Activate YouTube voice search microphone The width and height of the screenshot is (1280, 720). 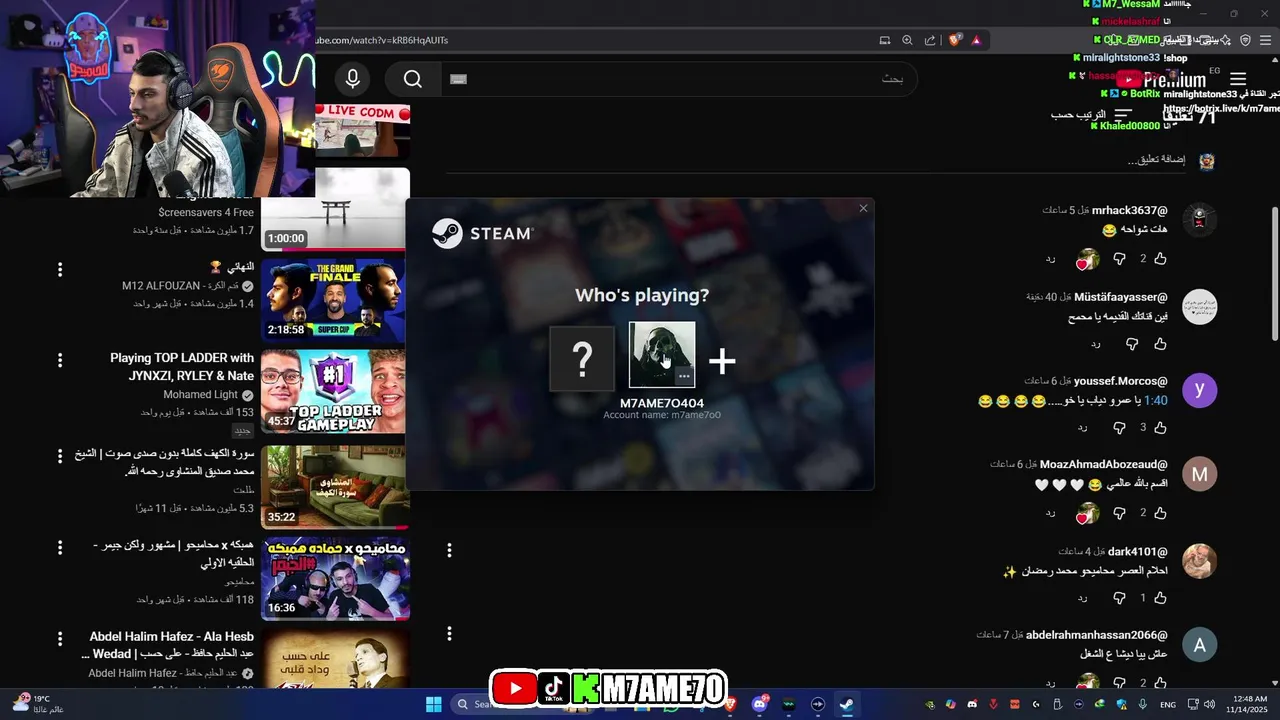point(352,79)
